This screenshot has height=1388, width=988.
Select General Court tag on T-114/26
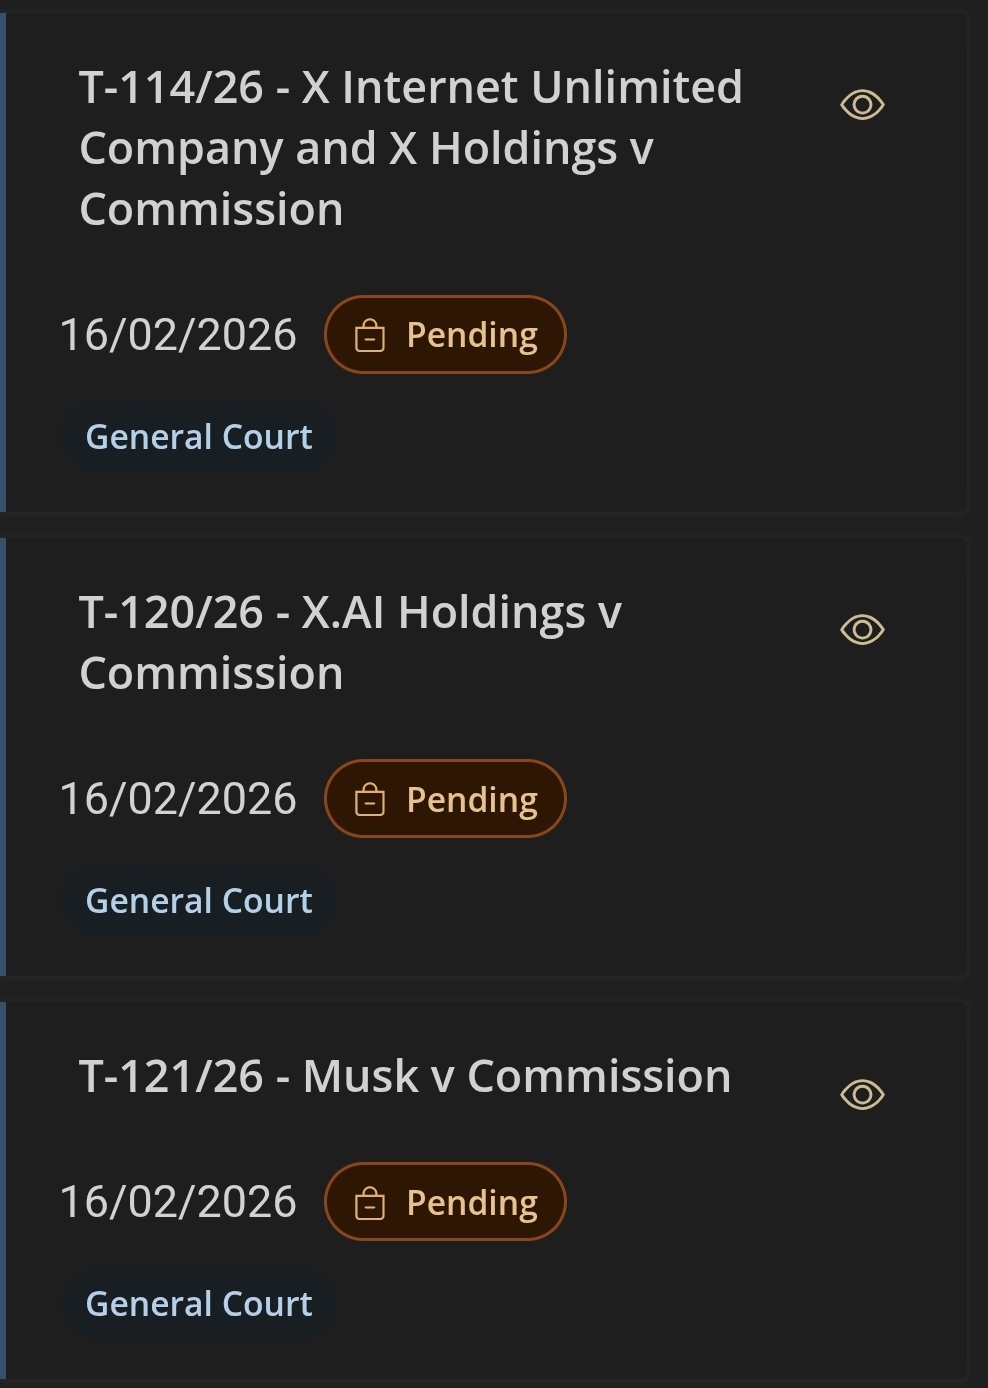[199, 437]
